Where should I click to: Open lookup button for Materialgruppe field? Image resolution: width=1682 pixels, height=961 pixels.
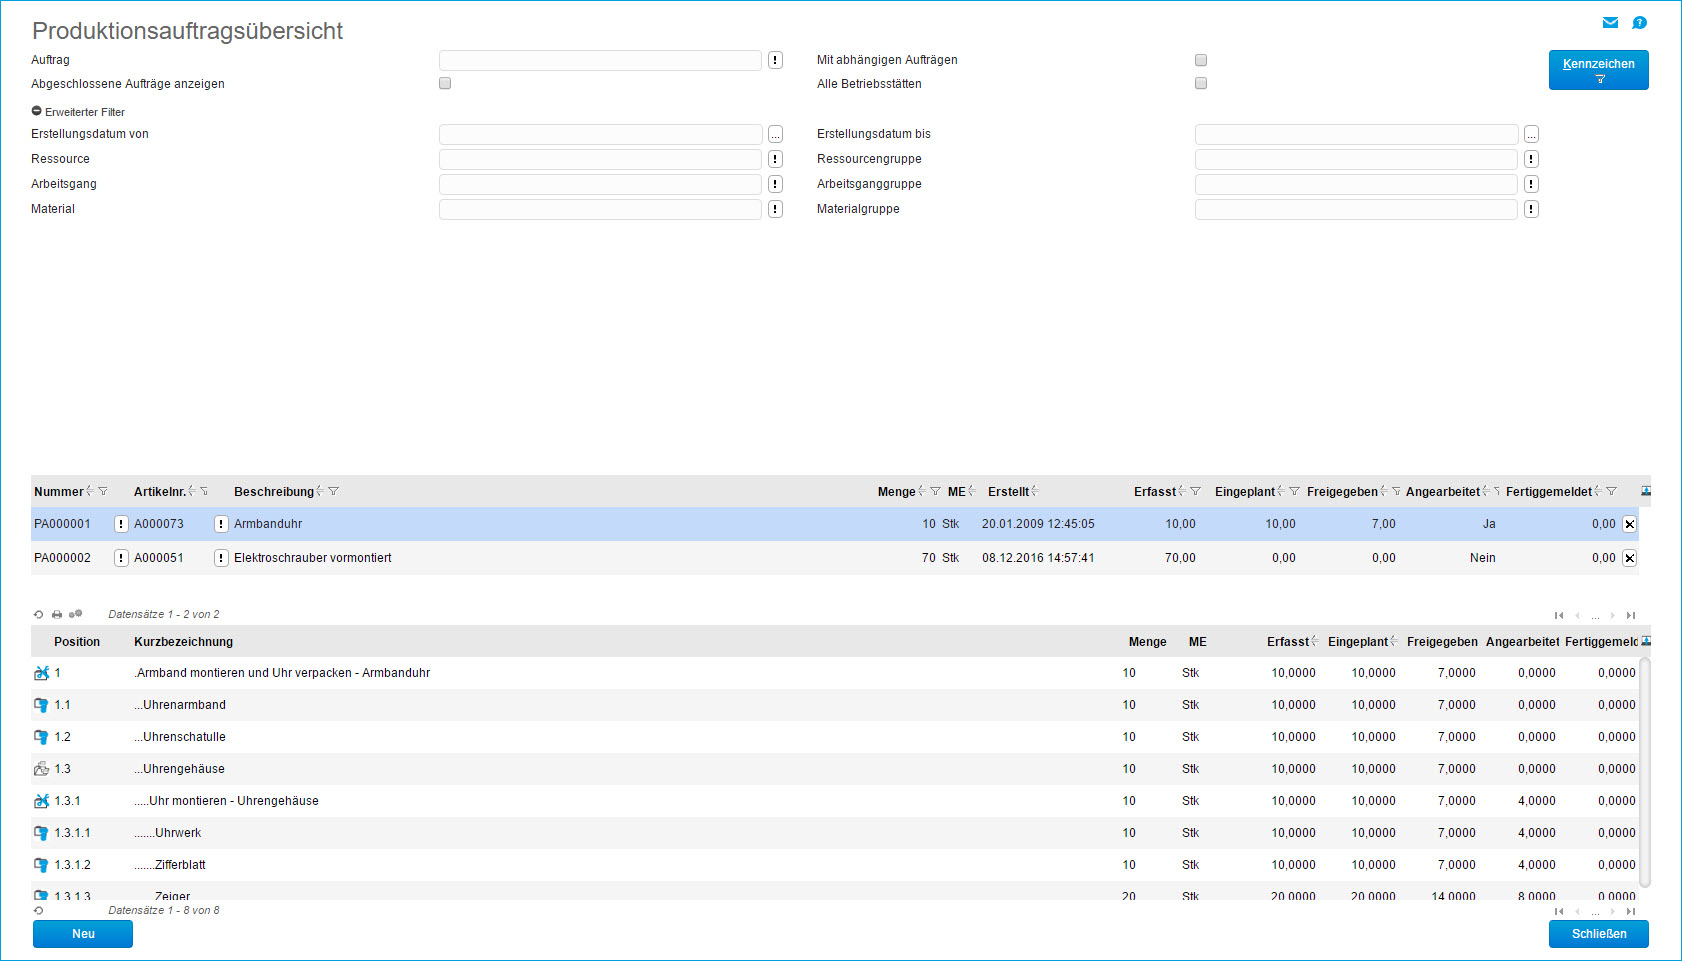pyautogui.click(x=1531, y=209)
